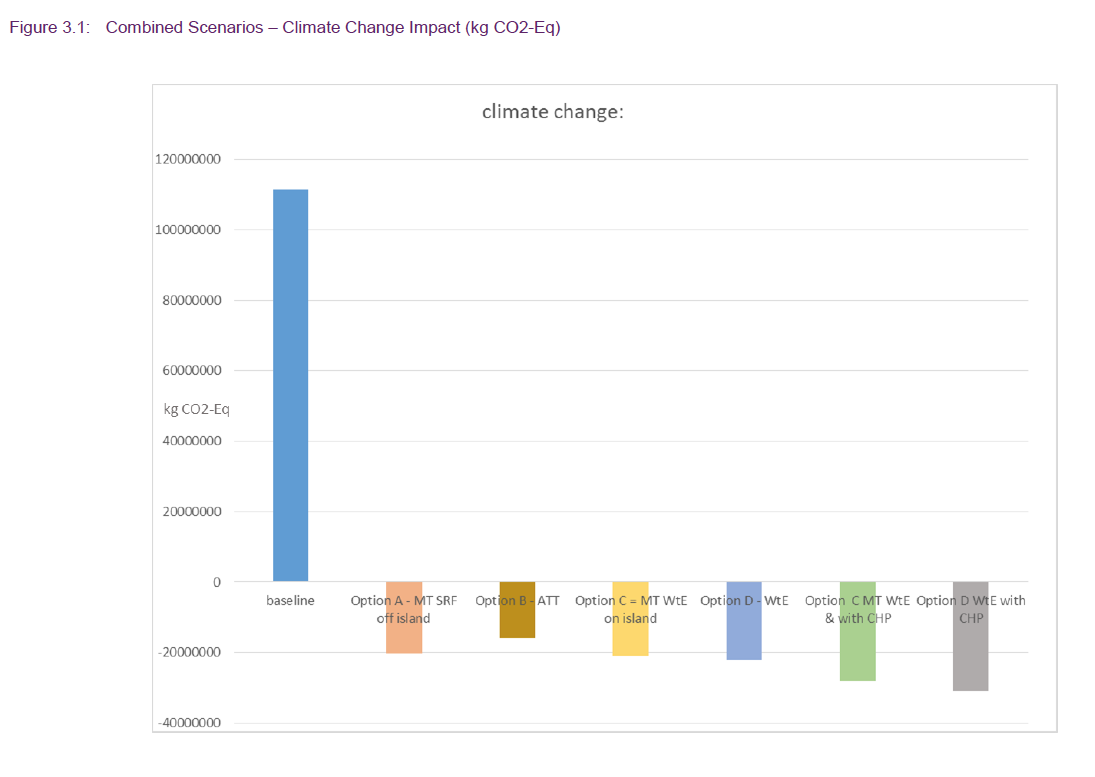Image resolution: width=1095 pixels, height=777 pixels.
Task: Click the -20000000 y-axis label
Action: [x=188, y=653]
